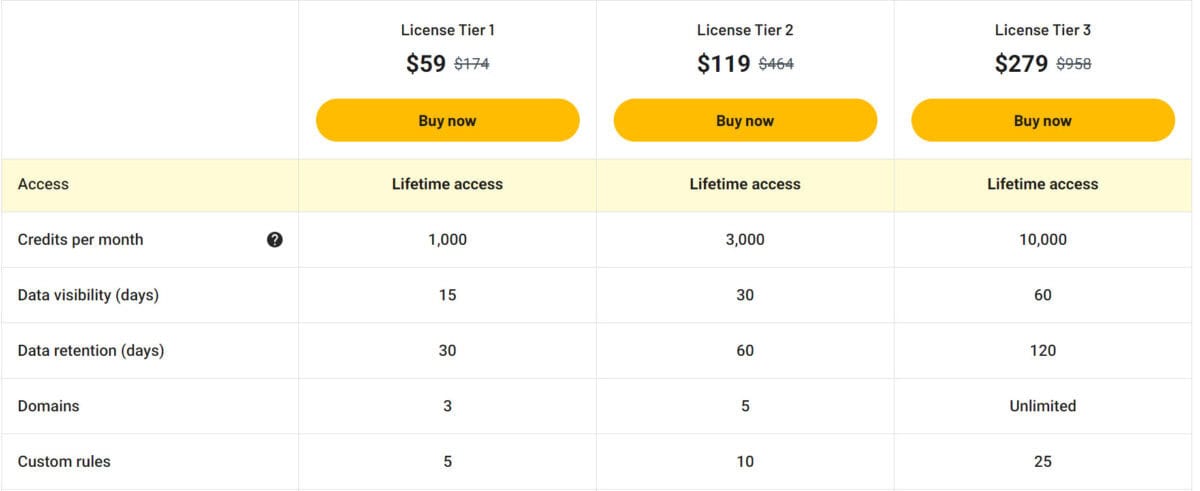Click the Credits per month help icon
1200x491 pixels.
[x=275, y=240]
